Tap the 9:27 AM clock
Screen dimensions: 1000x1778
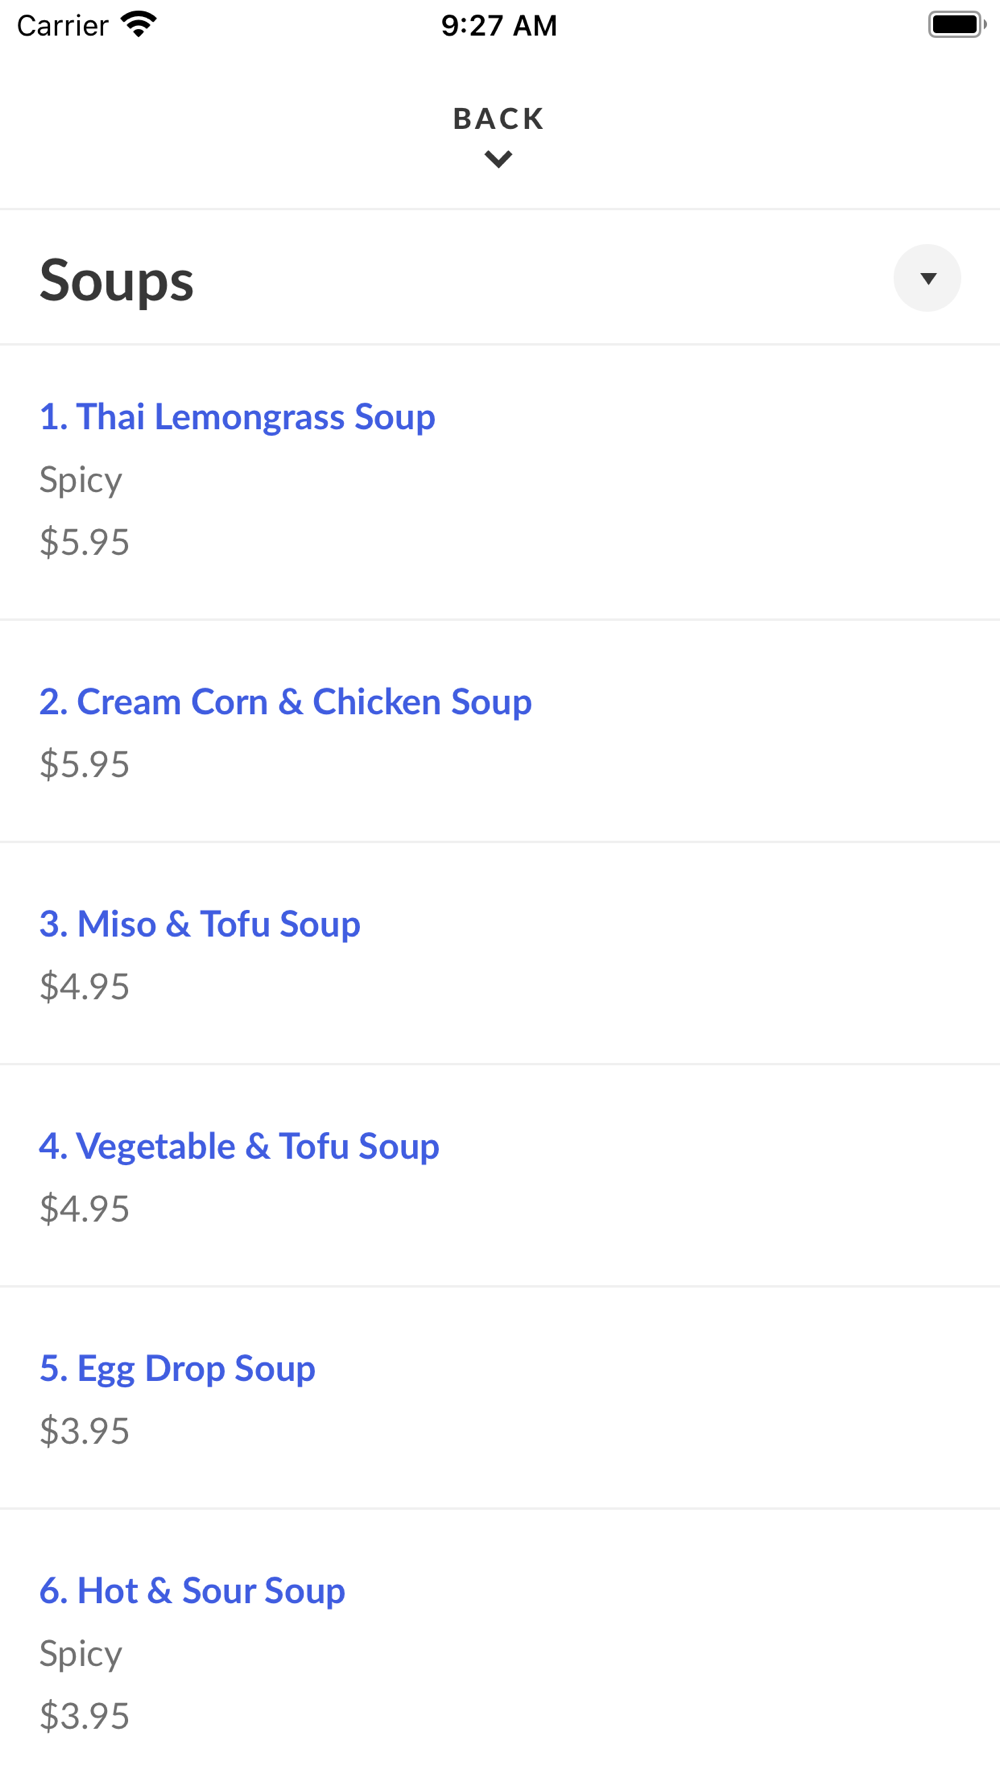(499, 25)
